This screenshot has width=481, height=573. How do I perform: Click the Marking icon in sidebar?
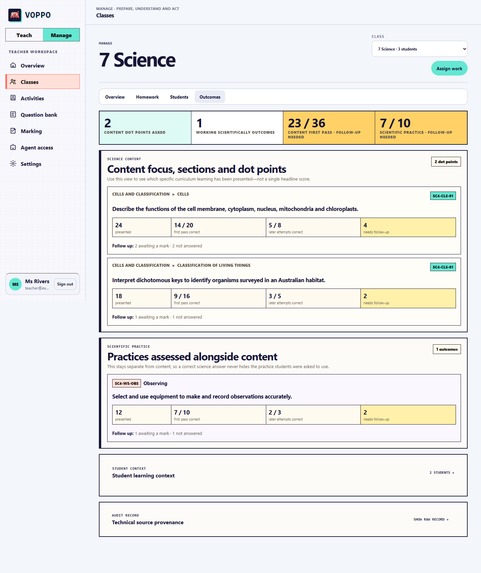(13, 131)
